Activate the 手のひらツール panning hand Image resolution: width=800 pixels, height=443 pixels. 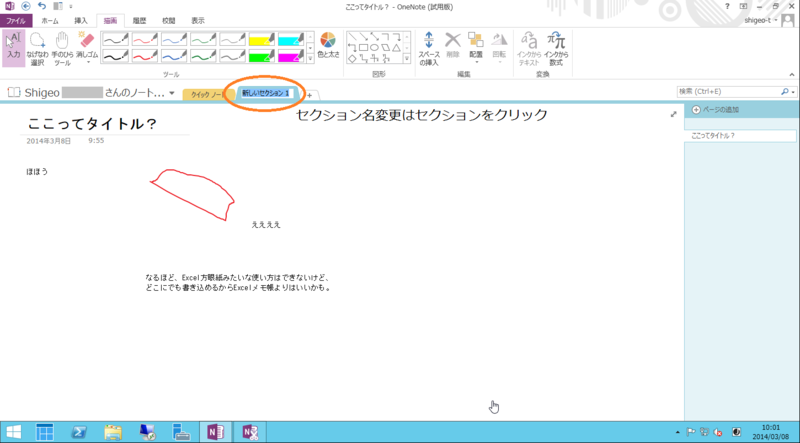click(x=62, y=49)
